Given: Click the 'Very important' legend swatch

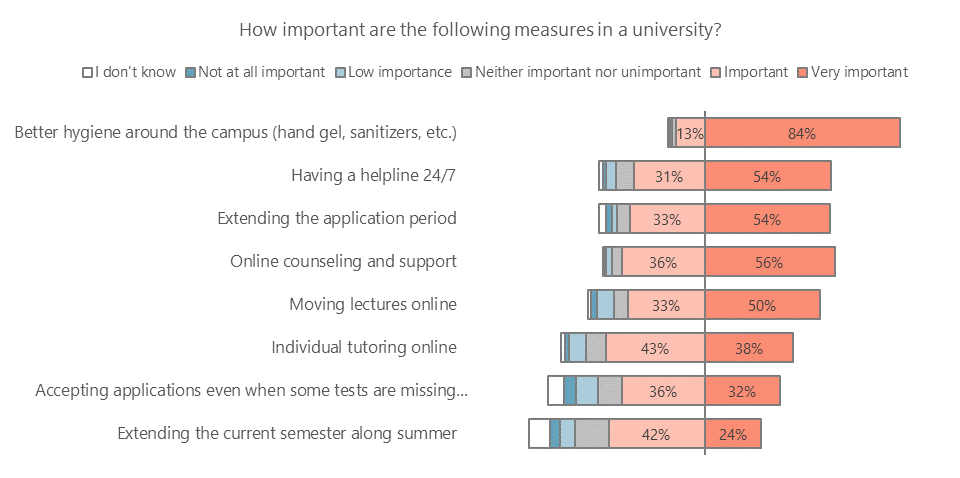Looking at the screenshot, I should (803, 72).
